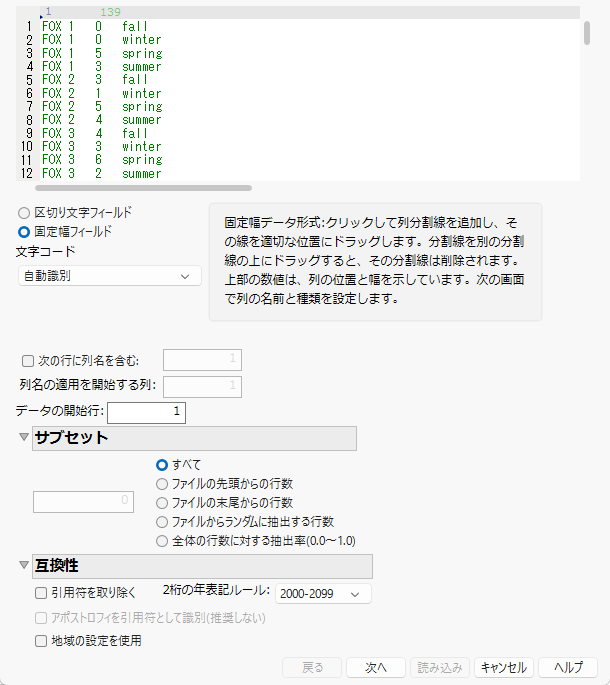Enable 引用符を取り除く checkbox

coord(41,593)
